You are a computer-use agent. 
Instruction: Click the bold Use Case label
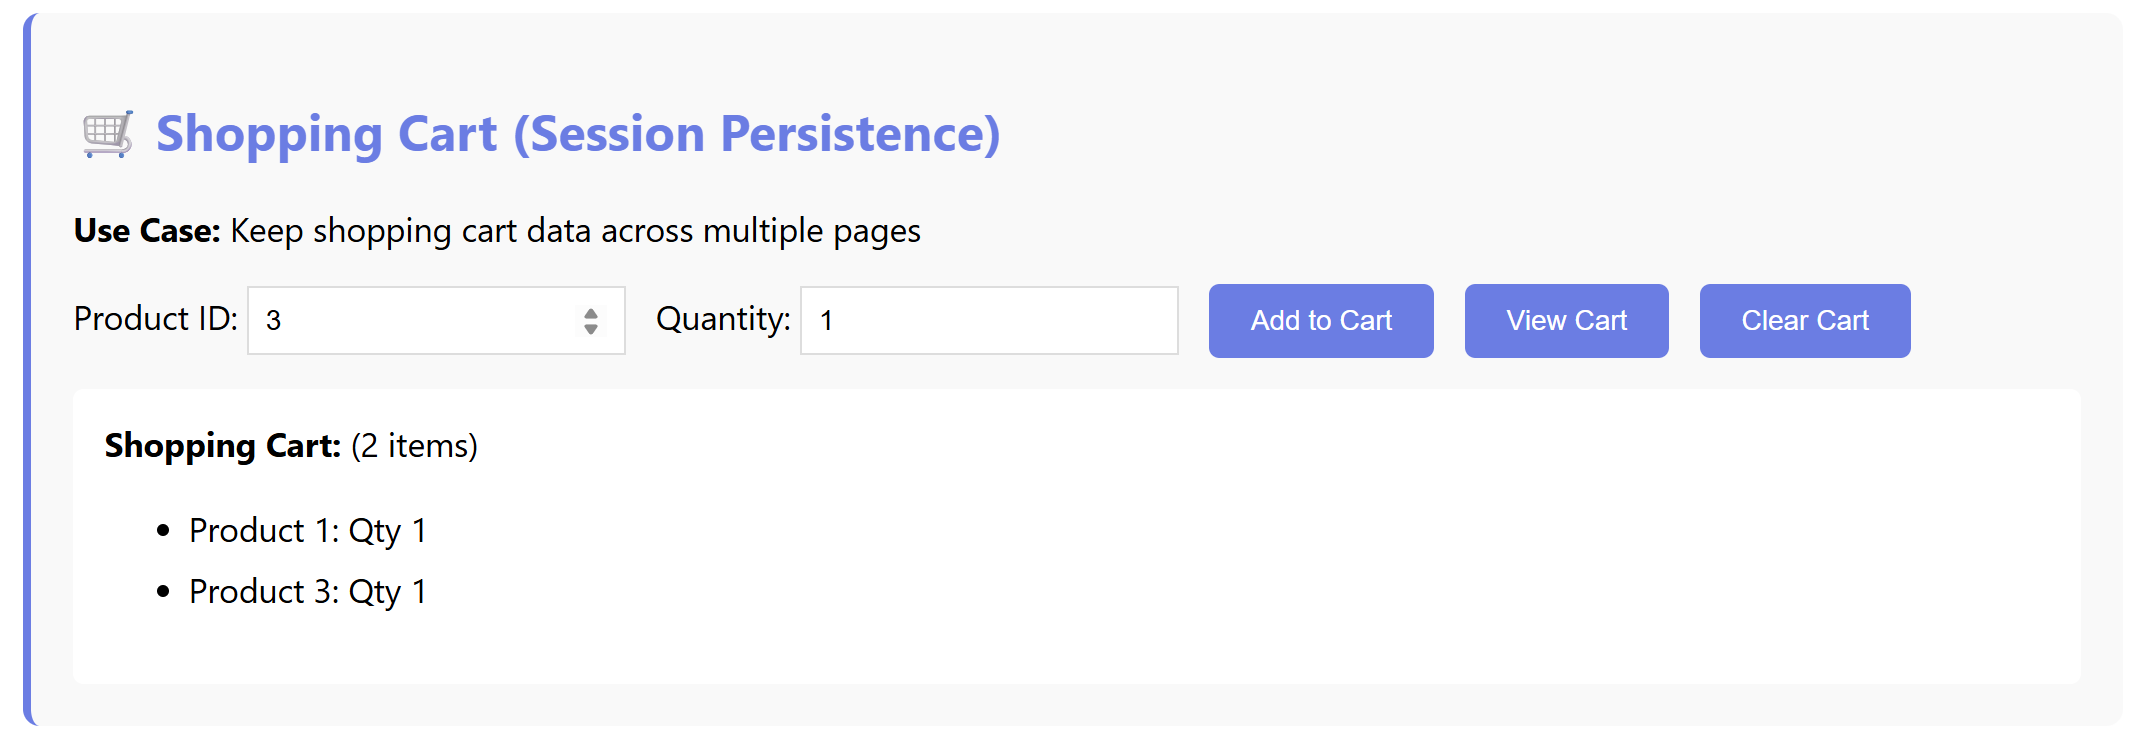(147, 231)
